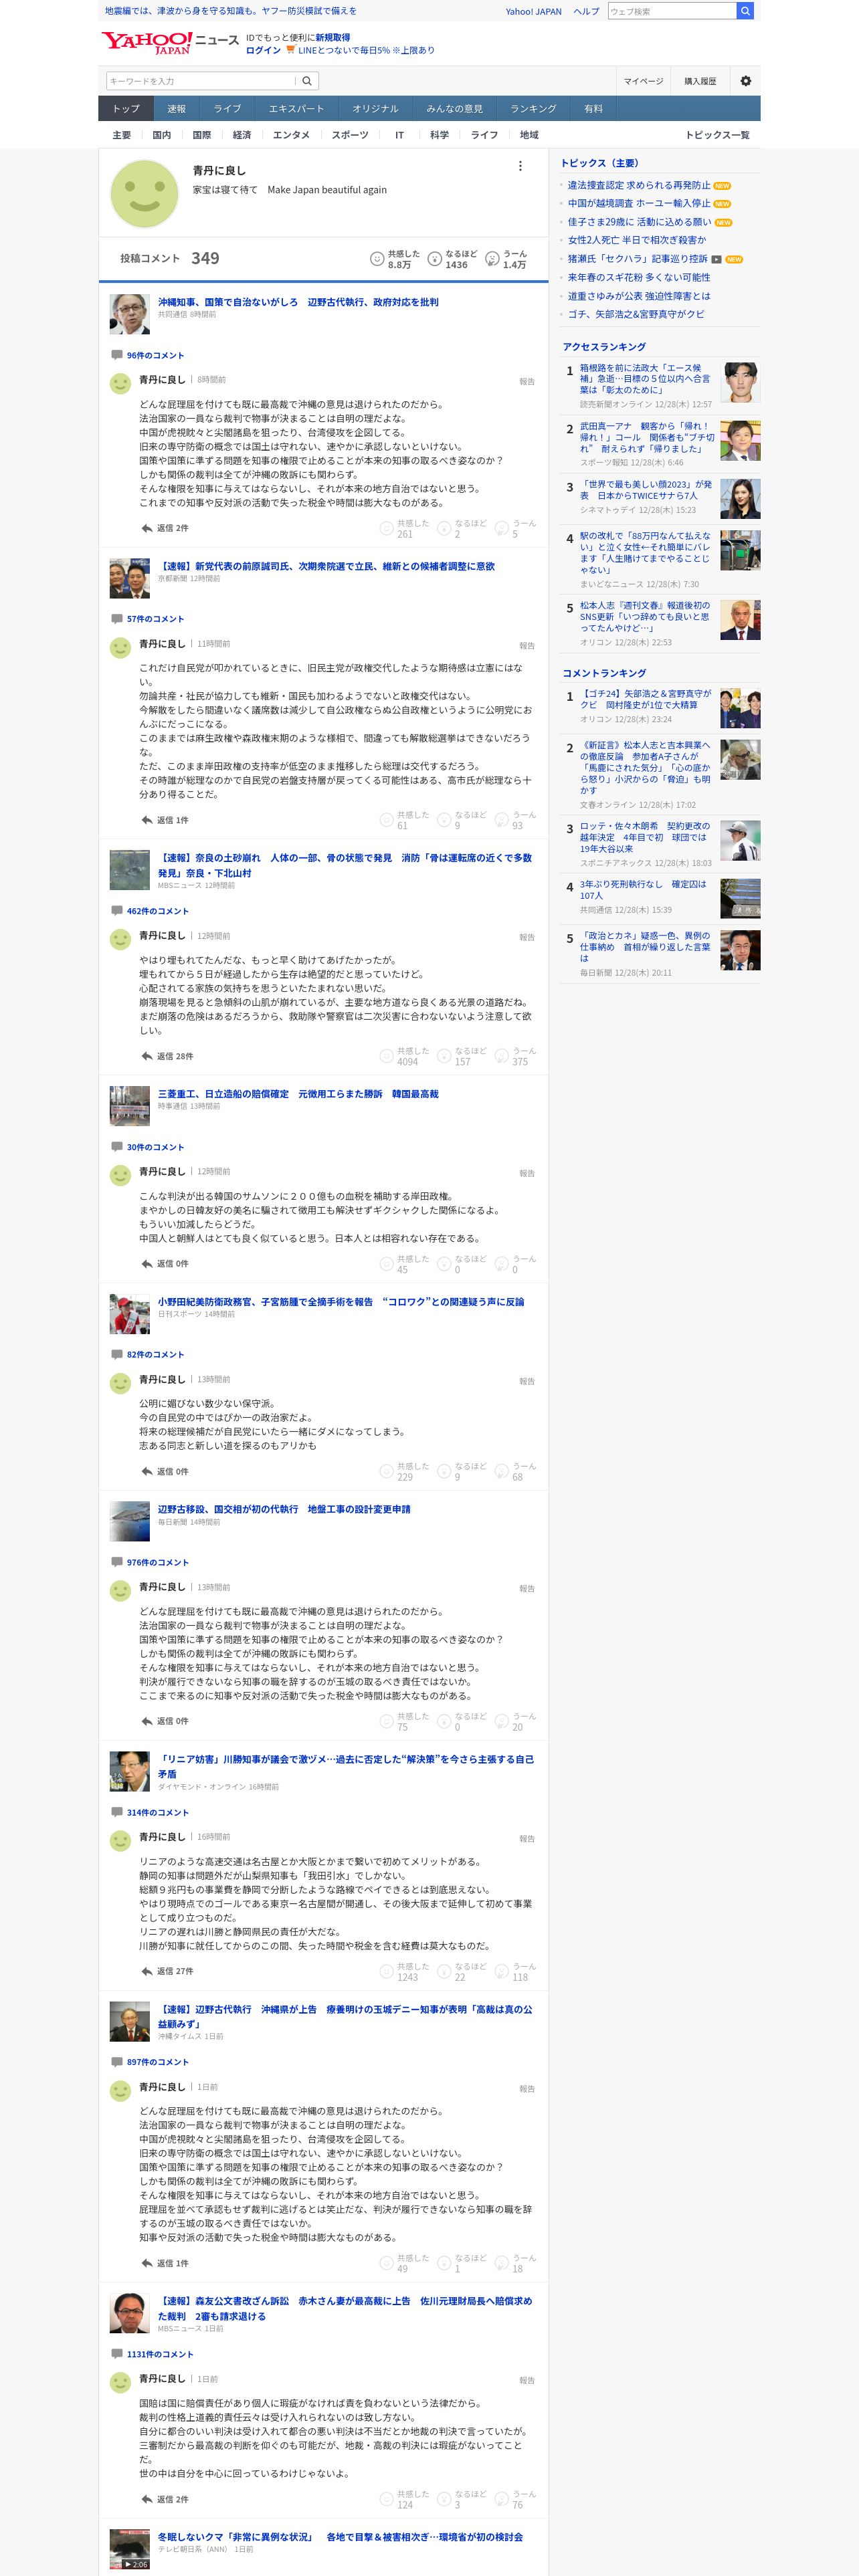
Task: Click inside the ウェブ検索 field
Action: [672, 11]
